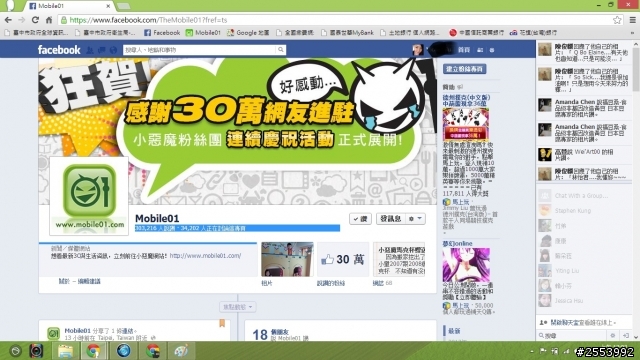Open Facebook friend requests icon
Viewport: 640px width, 360px height.
click(x=90, y=50)
